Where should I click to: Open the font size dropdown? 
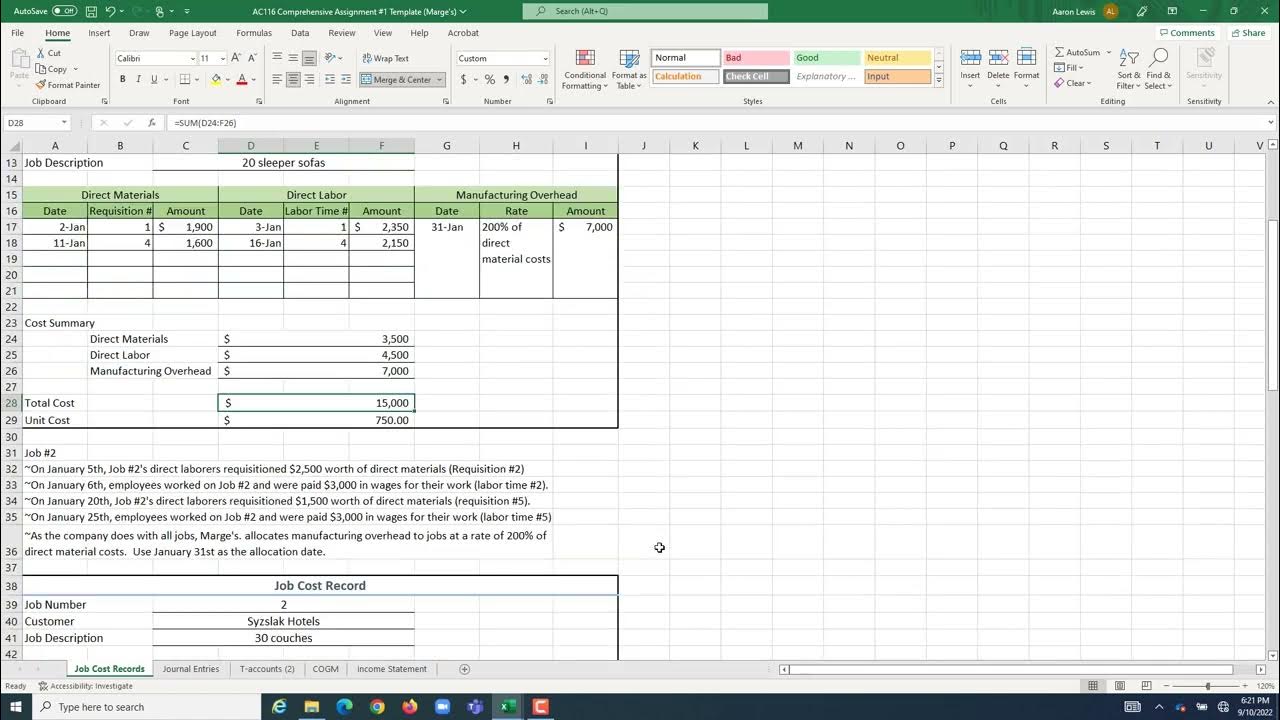221,58
